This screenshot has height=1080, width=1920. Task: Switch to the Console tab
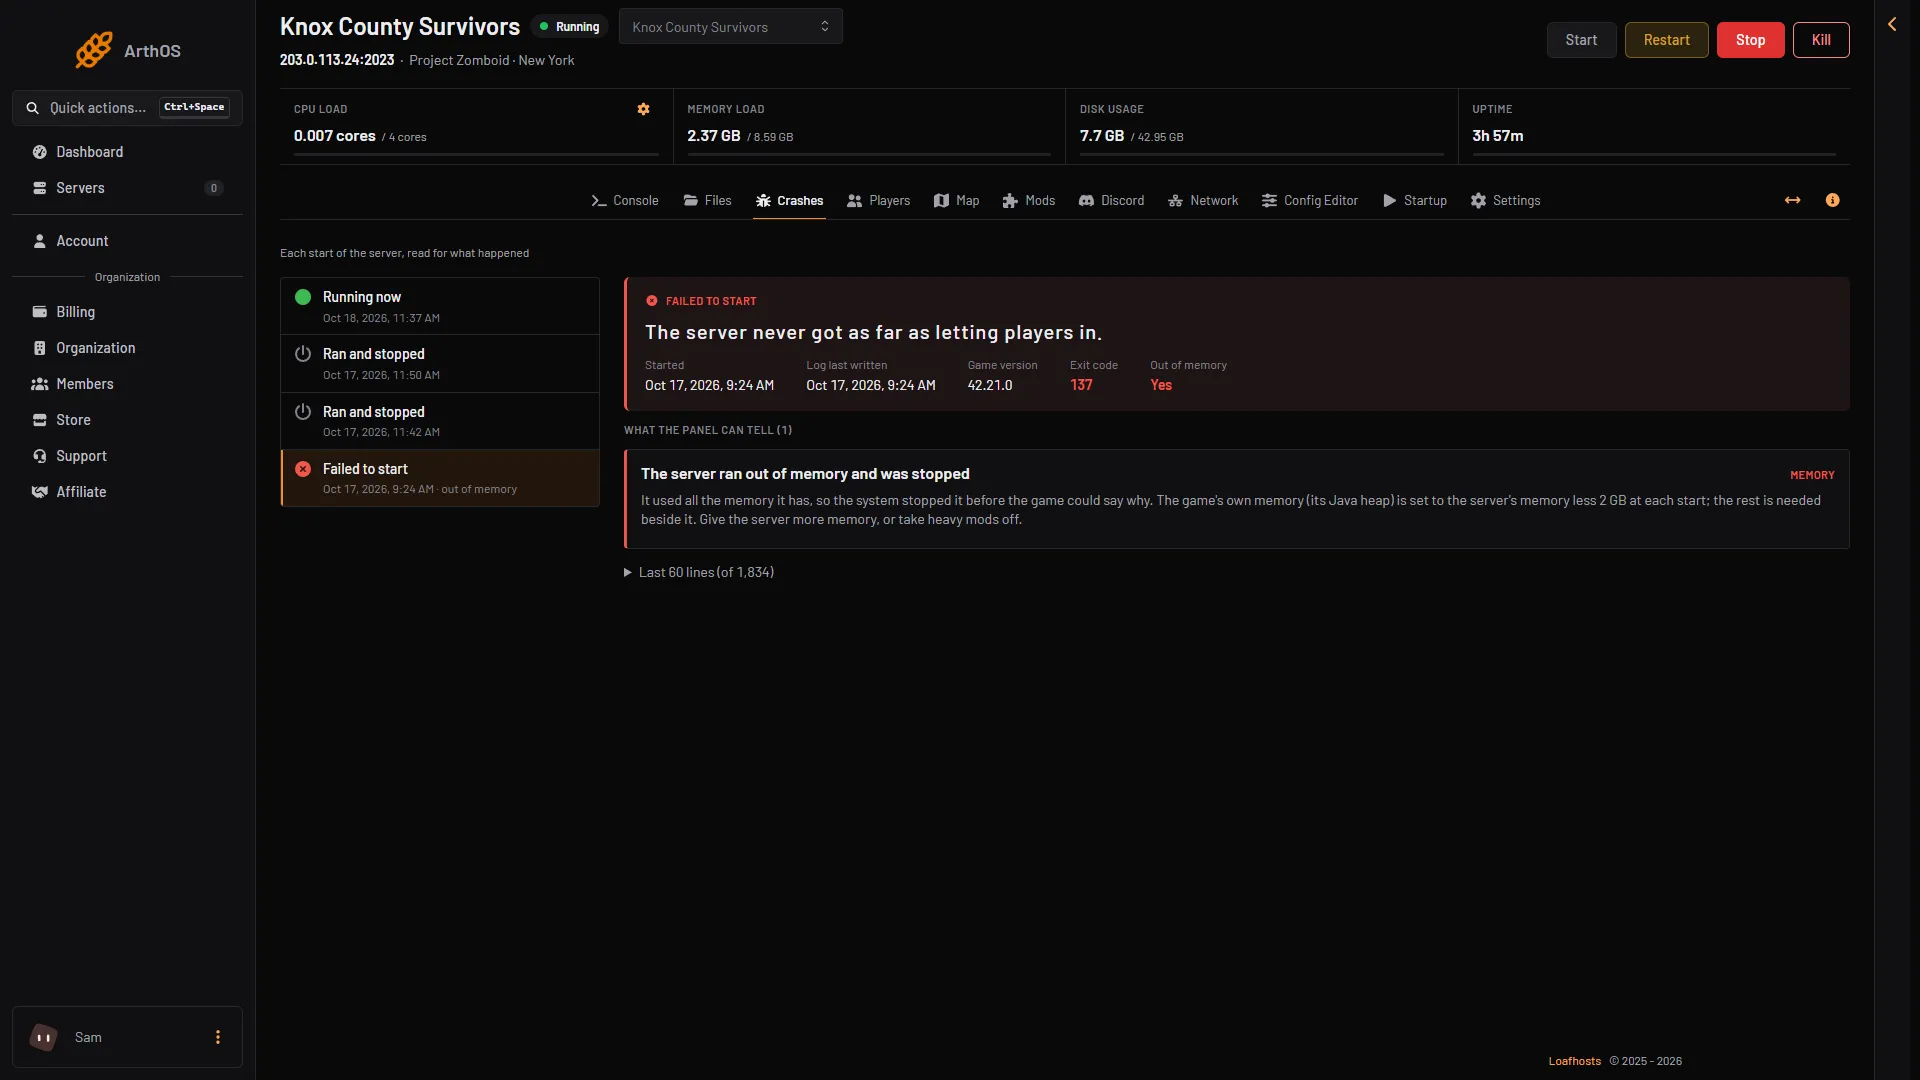click(x=625, y=201)
